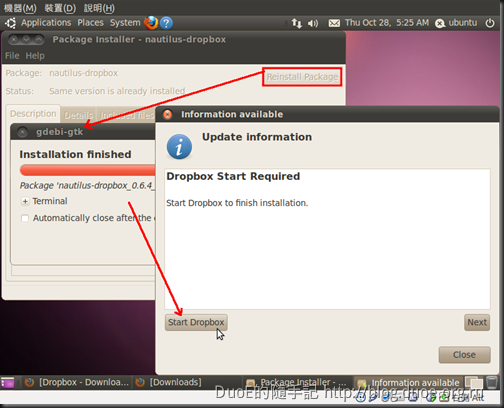Click the blue info icon in Update information

[179, 147]
